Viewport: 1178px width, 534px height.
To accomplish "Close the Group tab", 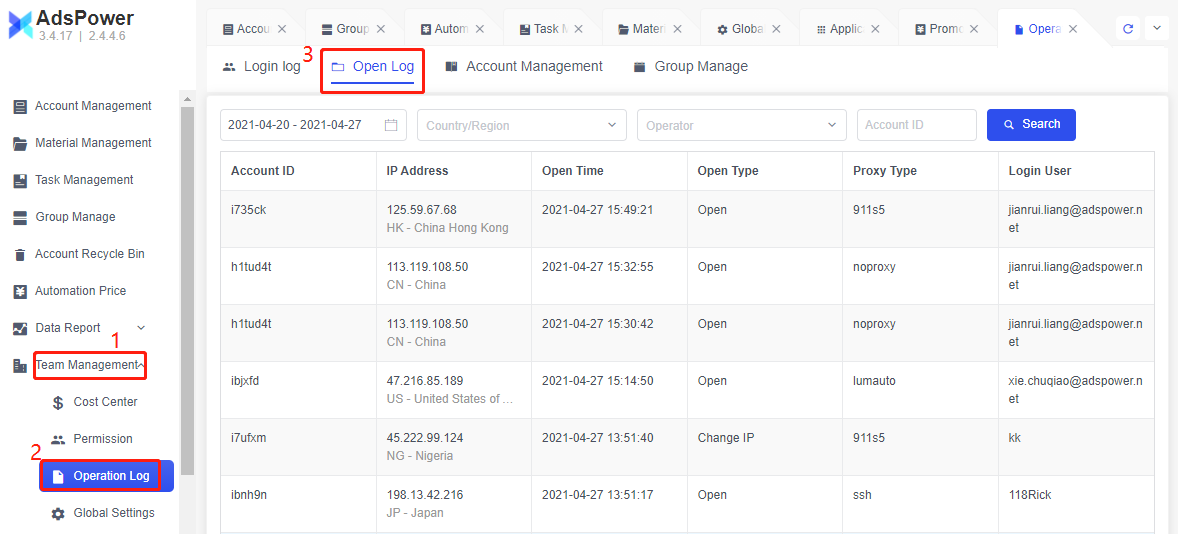I will pos(381,29).
